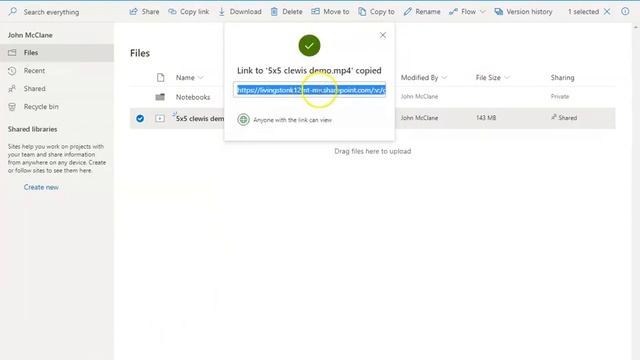Click John McClane in demo file row

coord(419,118)
